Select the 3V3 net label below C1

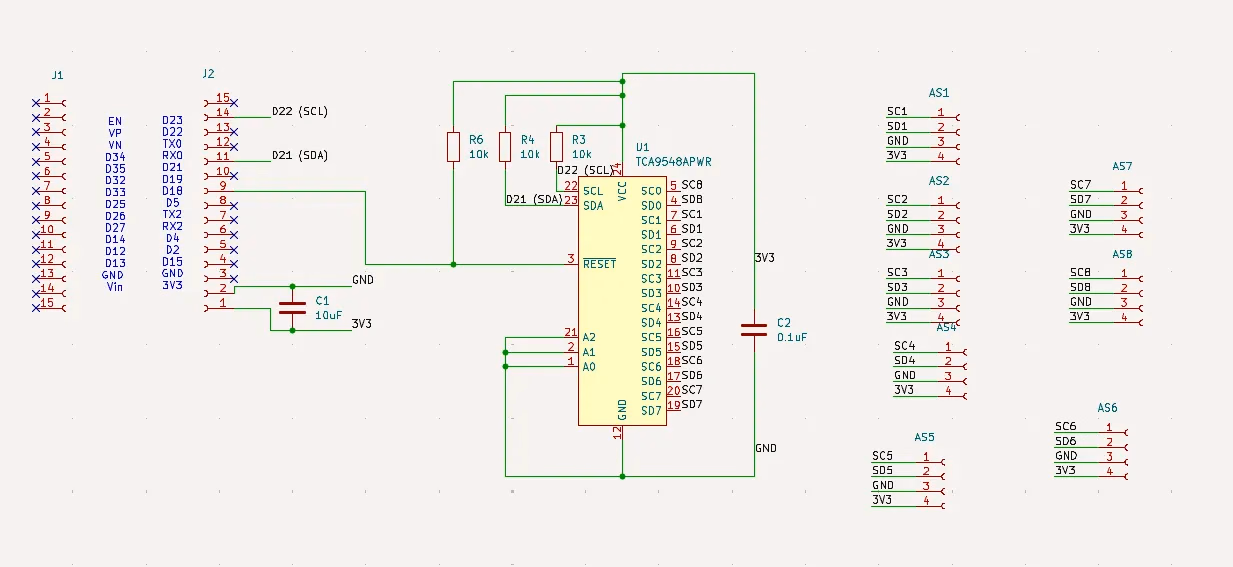[363, 324]
